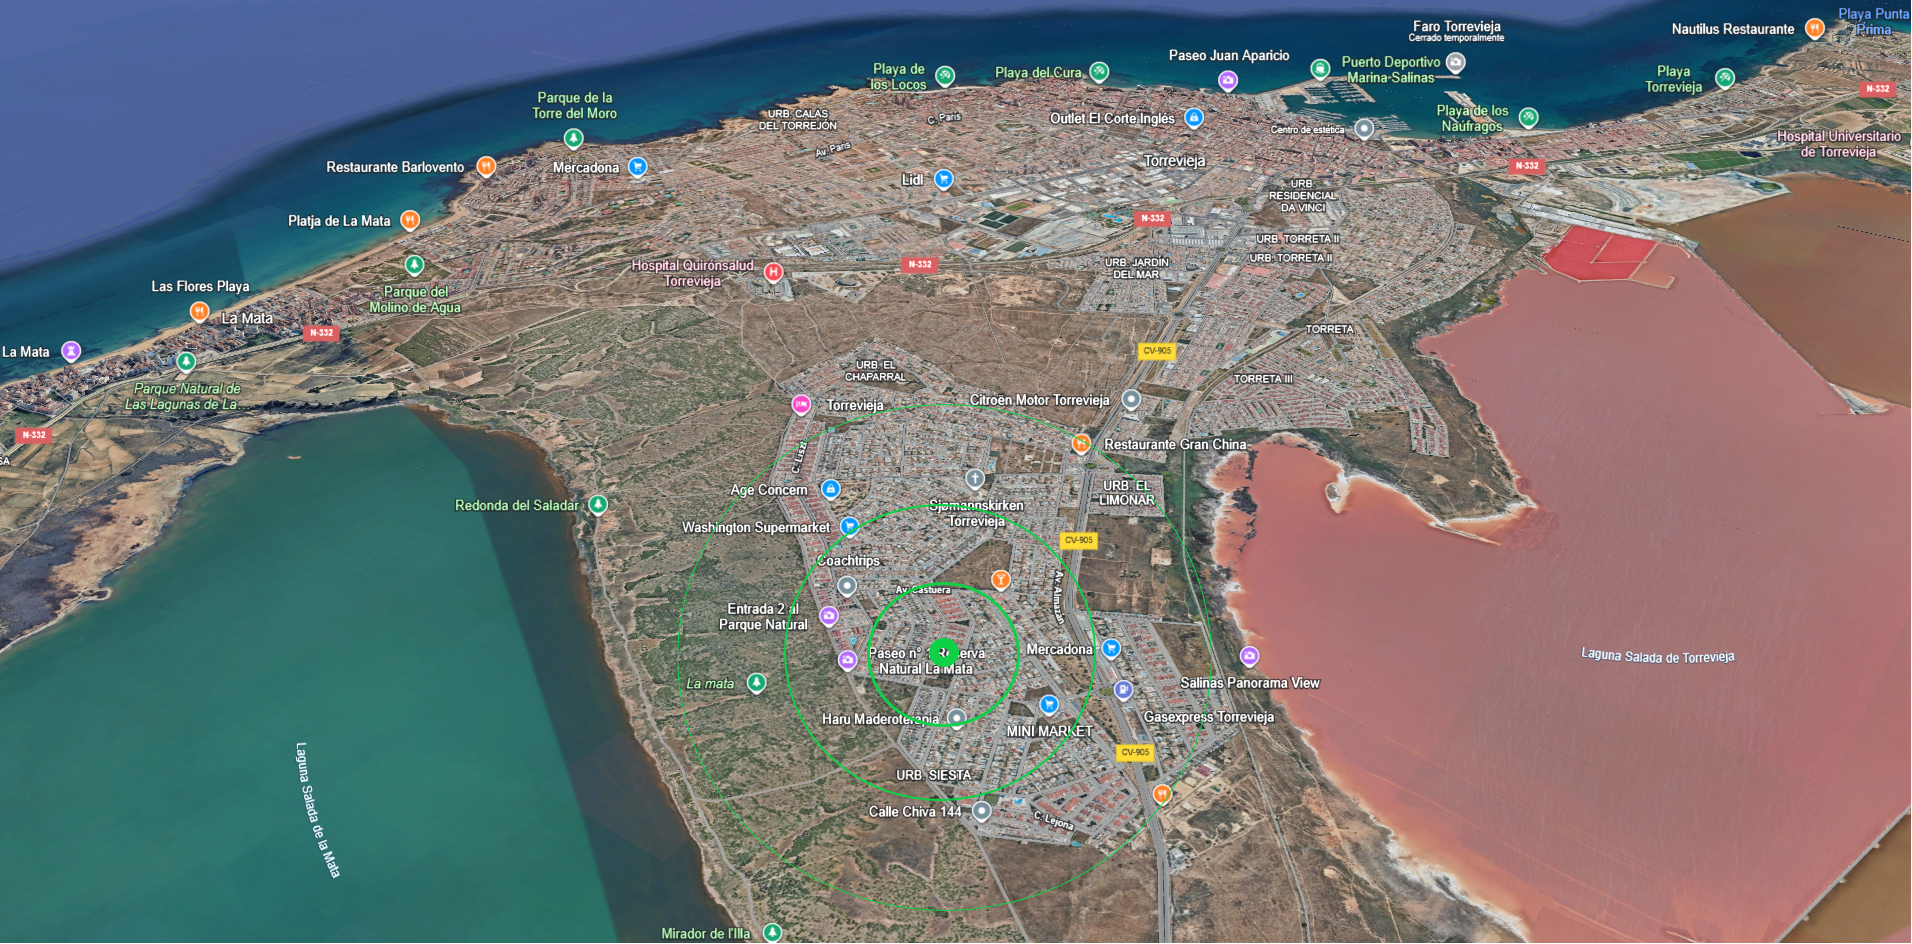Select the Calle Chiva 144 pin

point(982,810)
